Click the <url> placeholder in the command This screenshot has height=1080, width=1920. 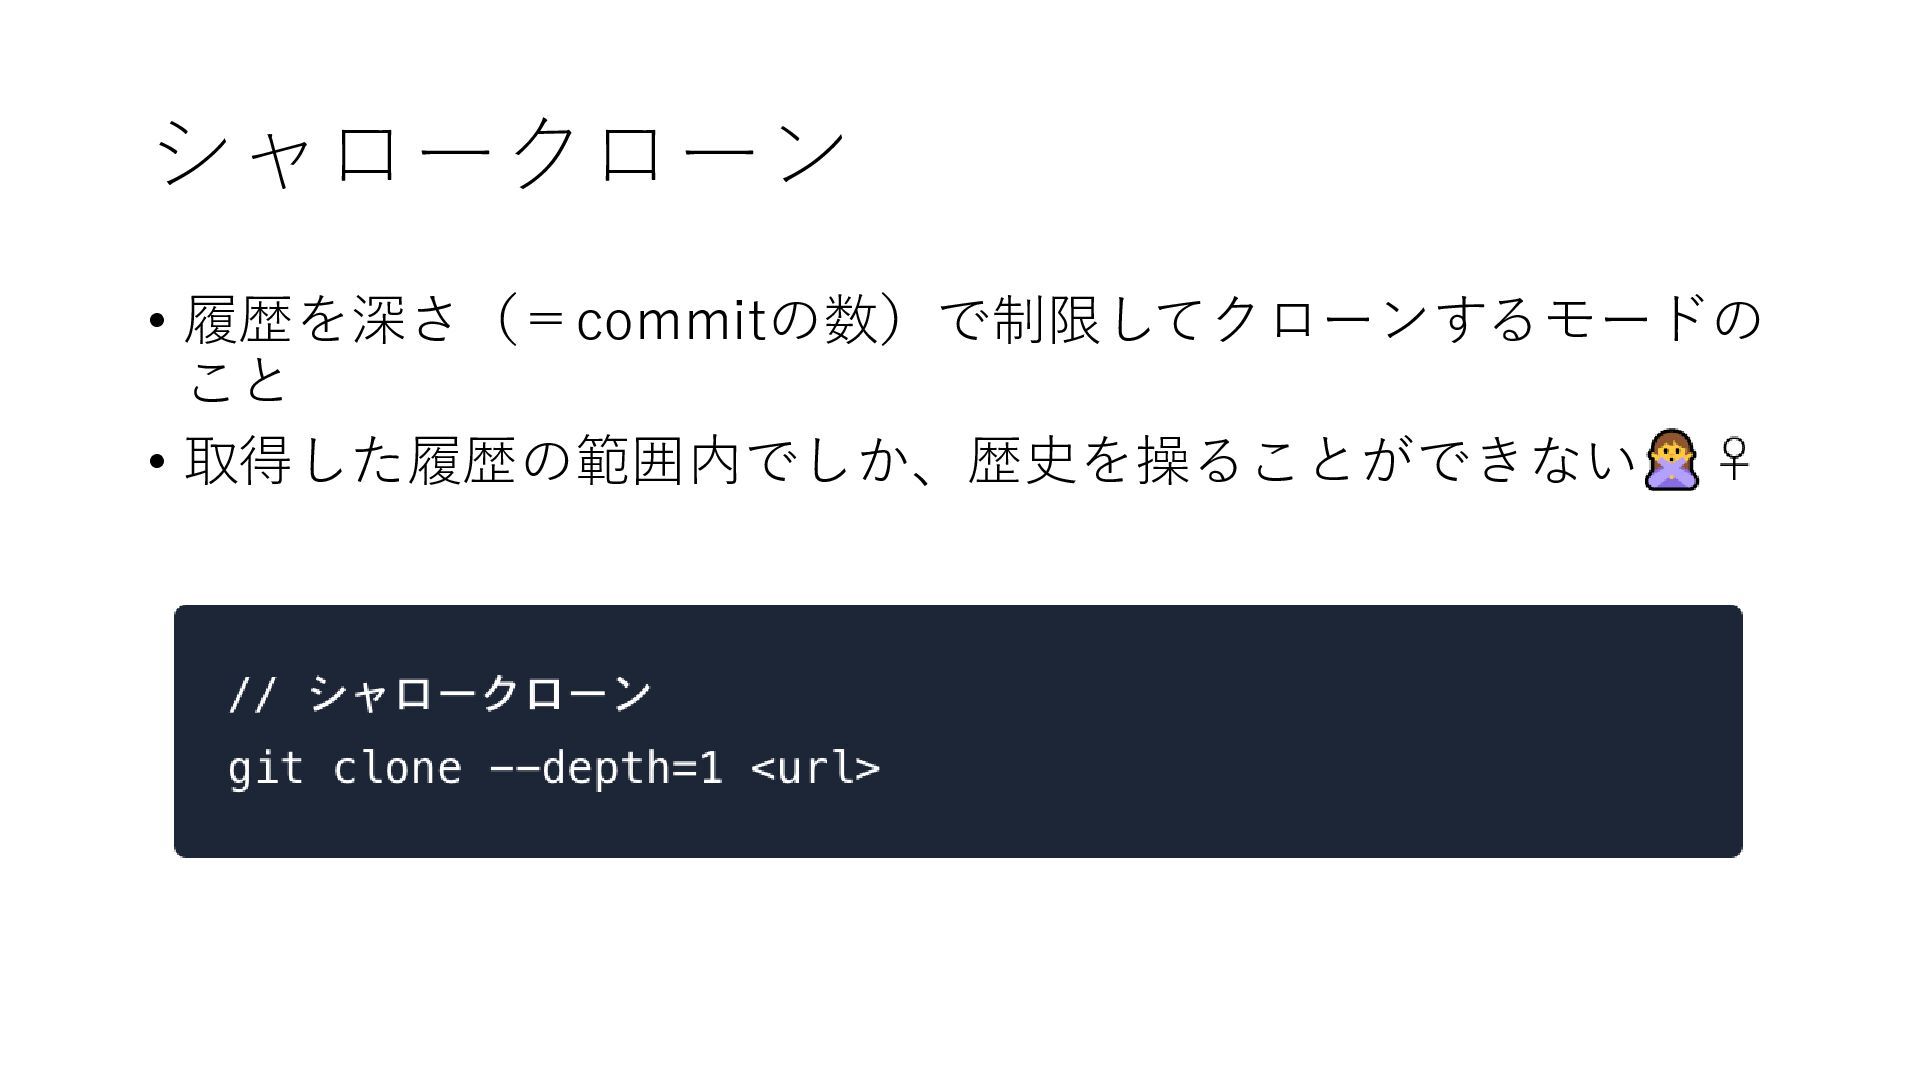815,768
